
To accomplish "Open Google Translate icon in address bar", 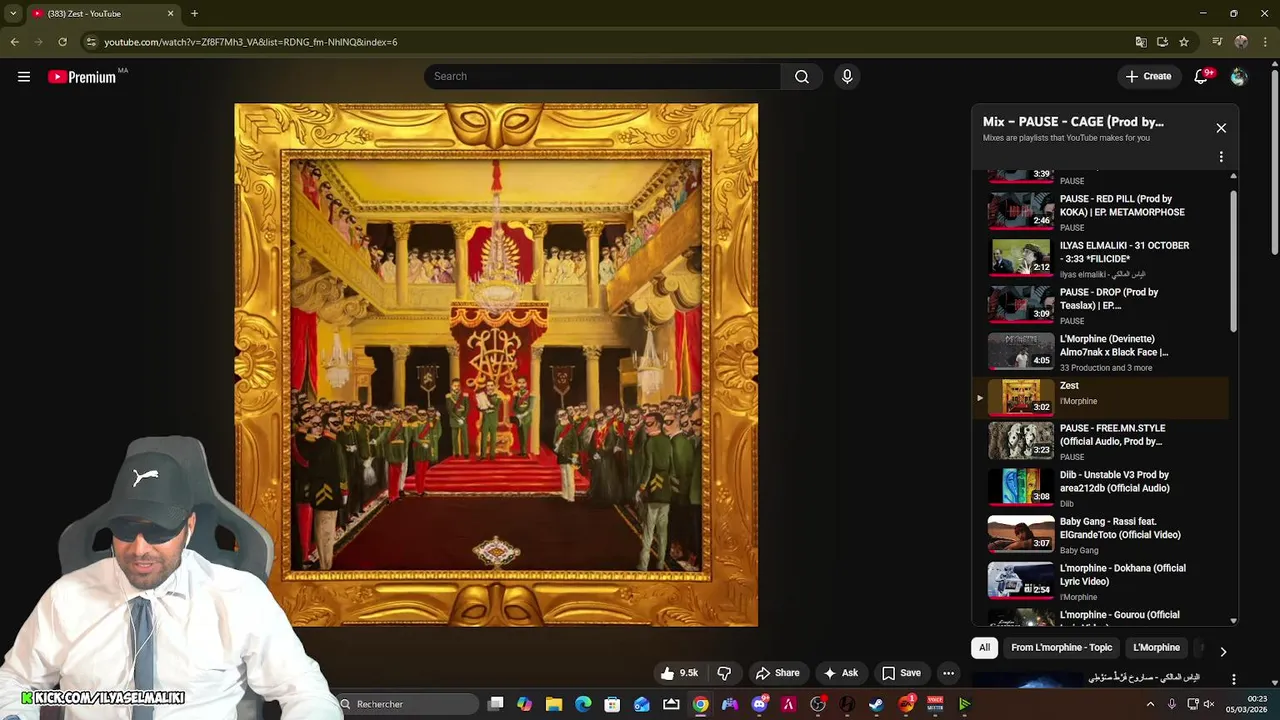I will pos(1141,42).
